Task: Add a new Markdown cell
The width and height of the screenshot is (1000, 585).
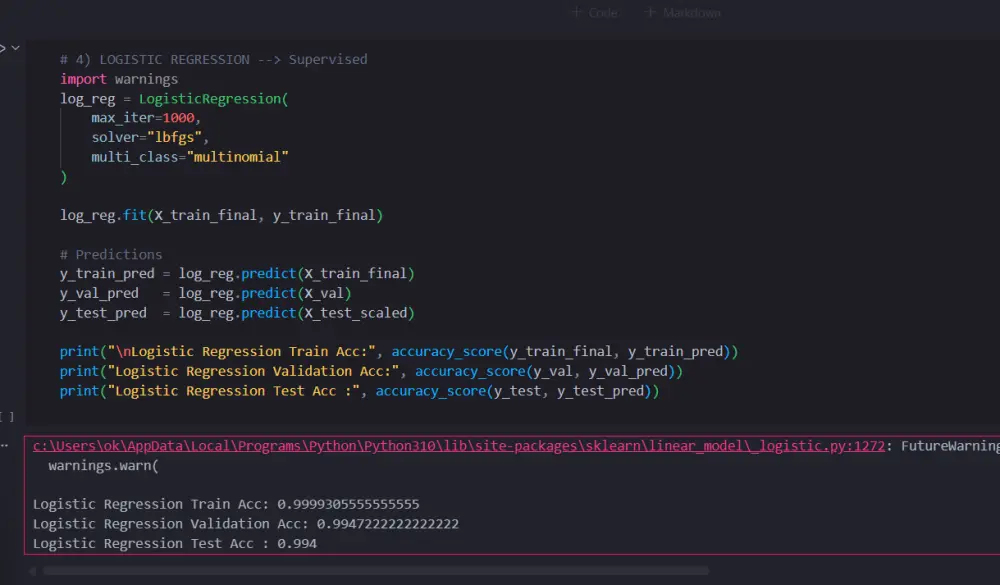Action: (x=684, y=13)
